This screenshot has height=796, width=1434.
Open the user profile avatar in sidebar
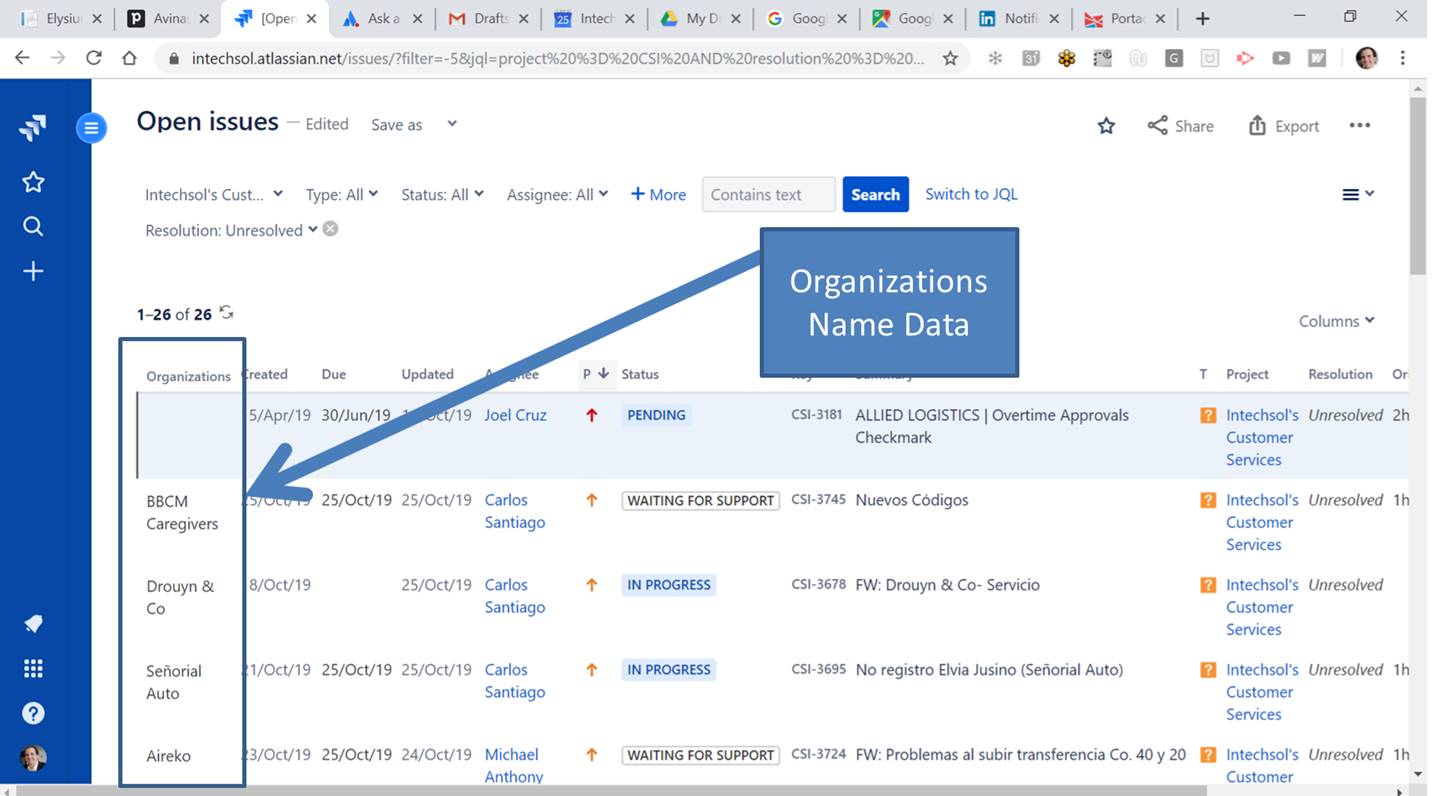(x=33, y=758)
